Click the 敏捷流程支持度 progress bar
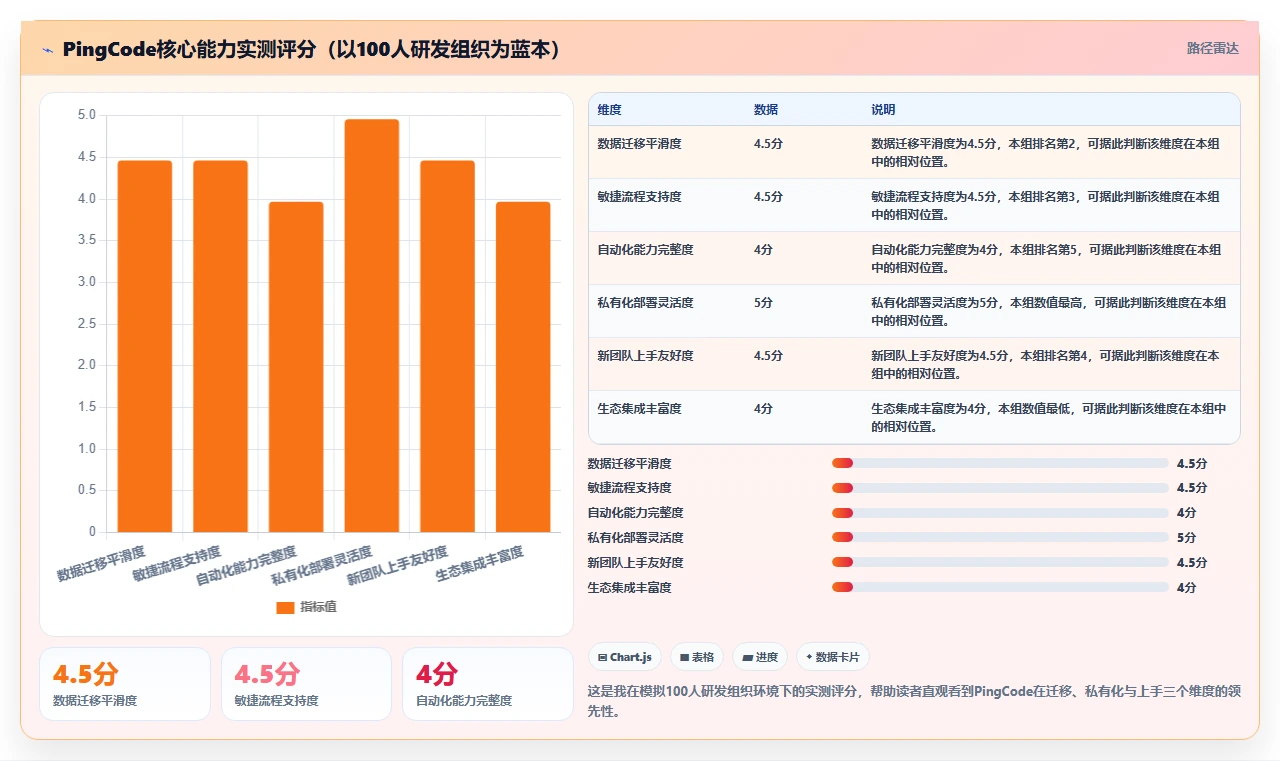Viewport: 1280px width, 761px height. point(1000,488)
